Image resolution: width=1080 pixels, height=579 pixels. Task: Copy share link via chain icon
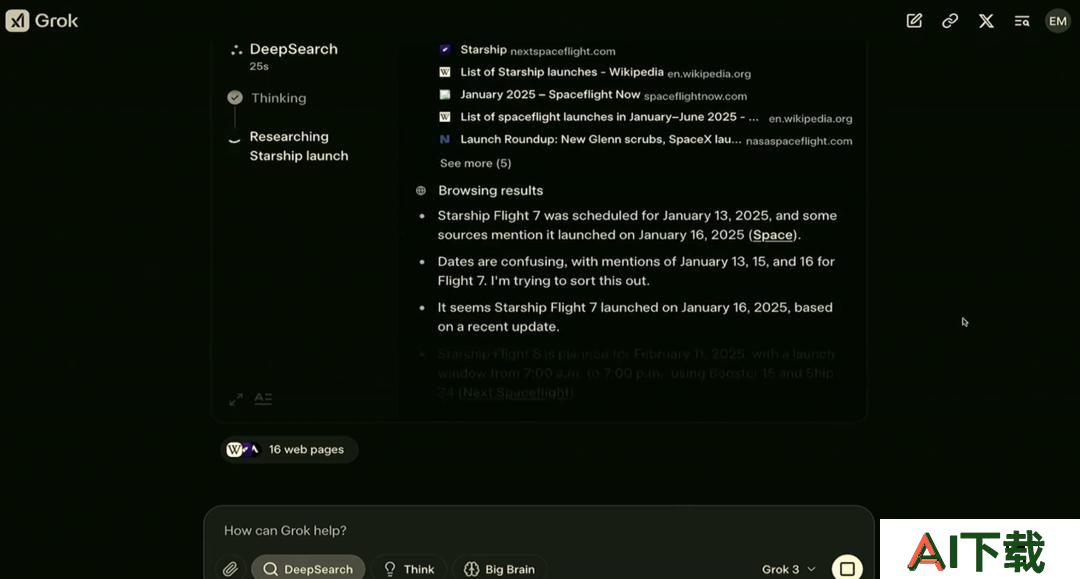coord(950,21)
